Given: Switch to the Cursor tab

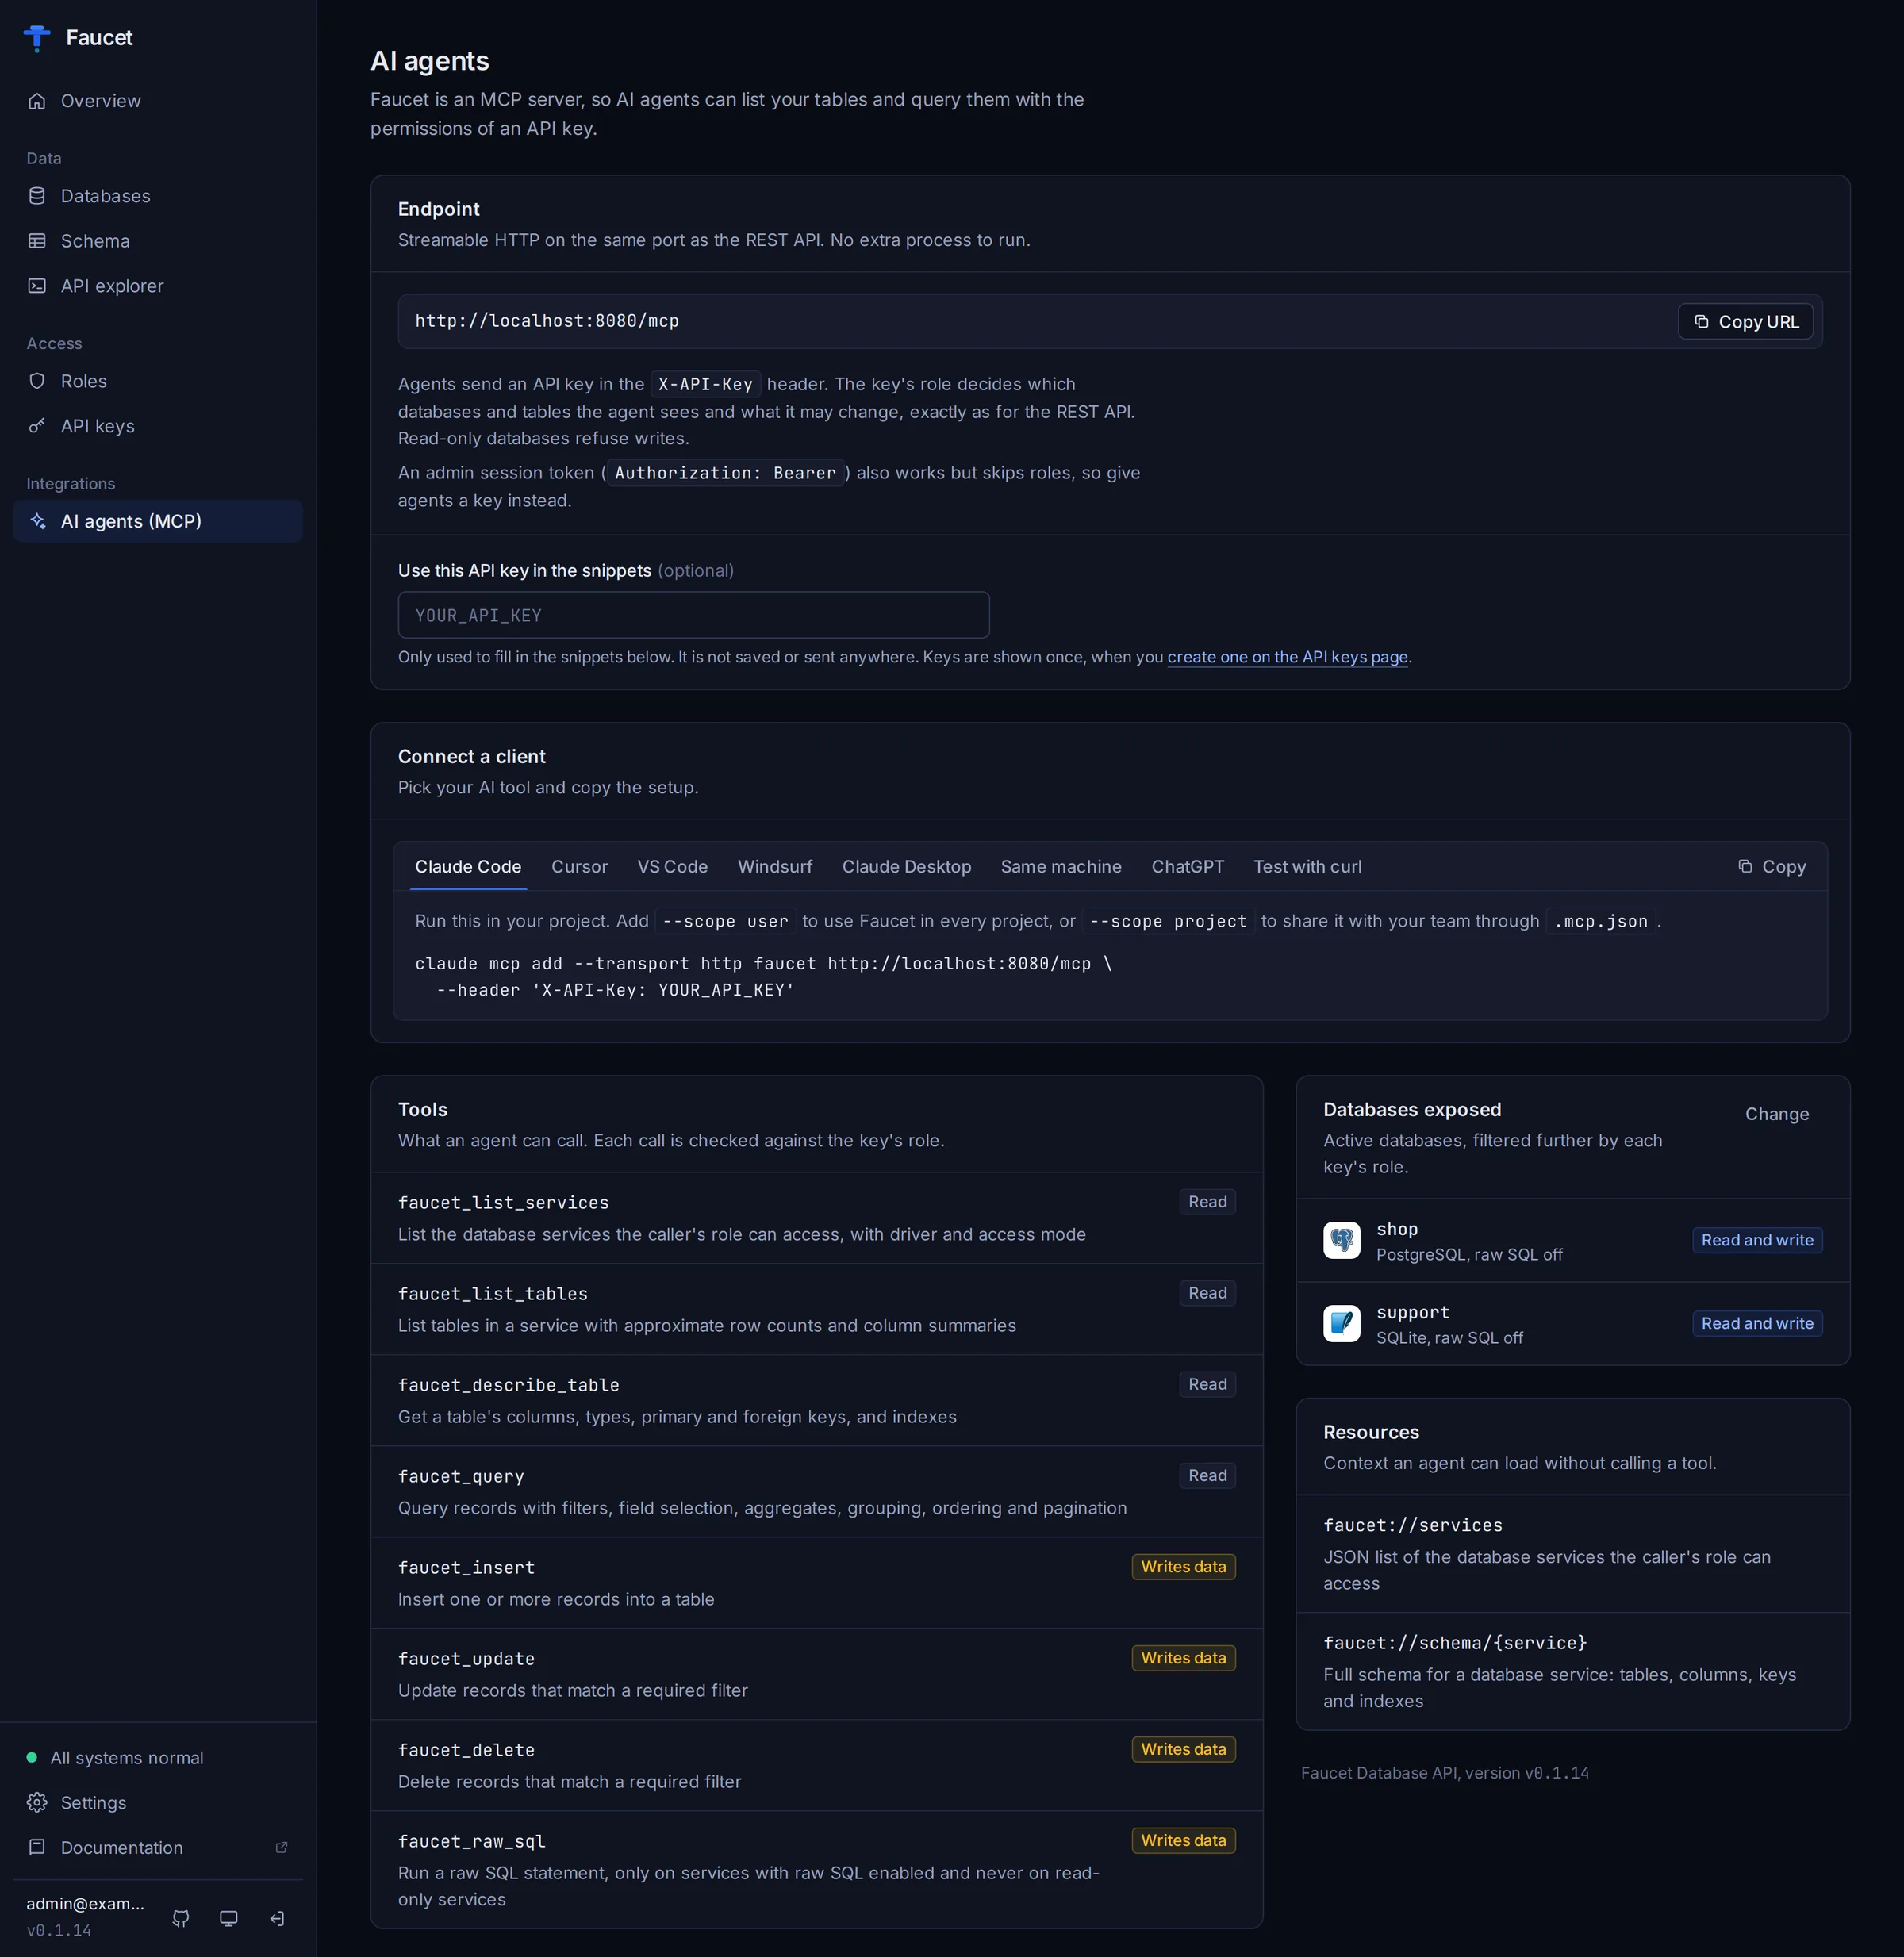Looking at the screenshot, I should [579, 867].
